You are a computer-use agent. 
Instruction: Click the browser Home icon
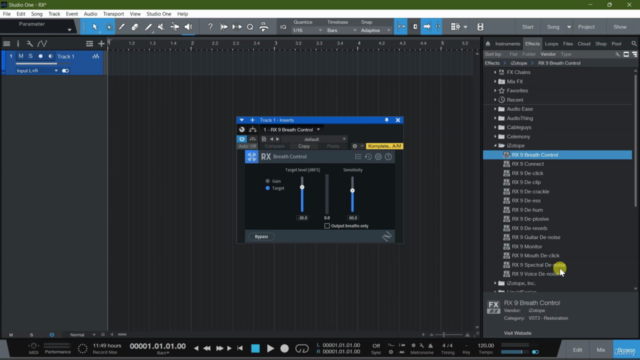(488, 44)
